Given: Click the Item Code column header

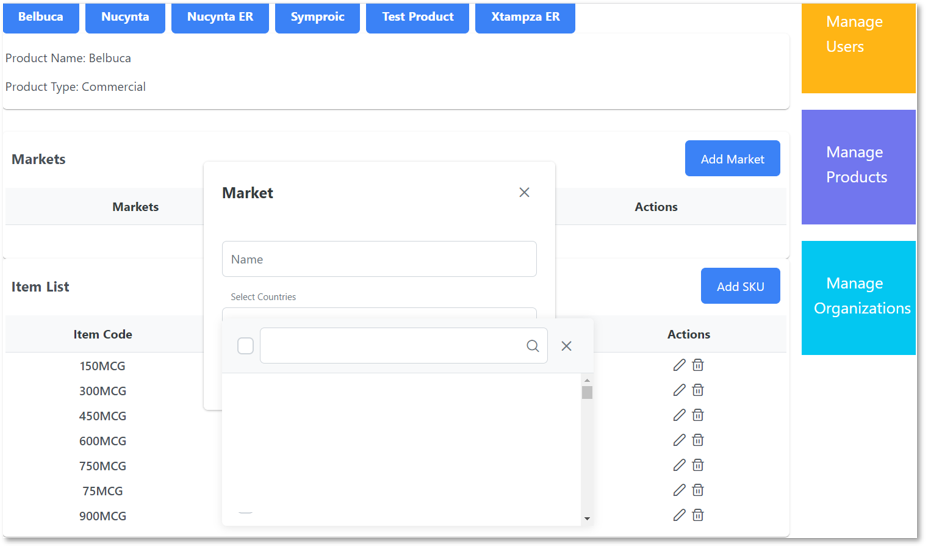Looking at the screenshot, I should tap(103, 334).
